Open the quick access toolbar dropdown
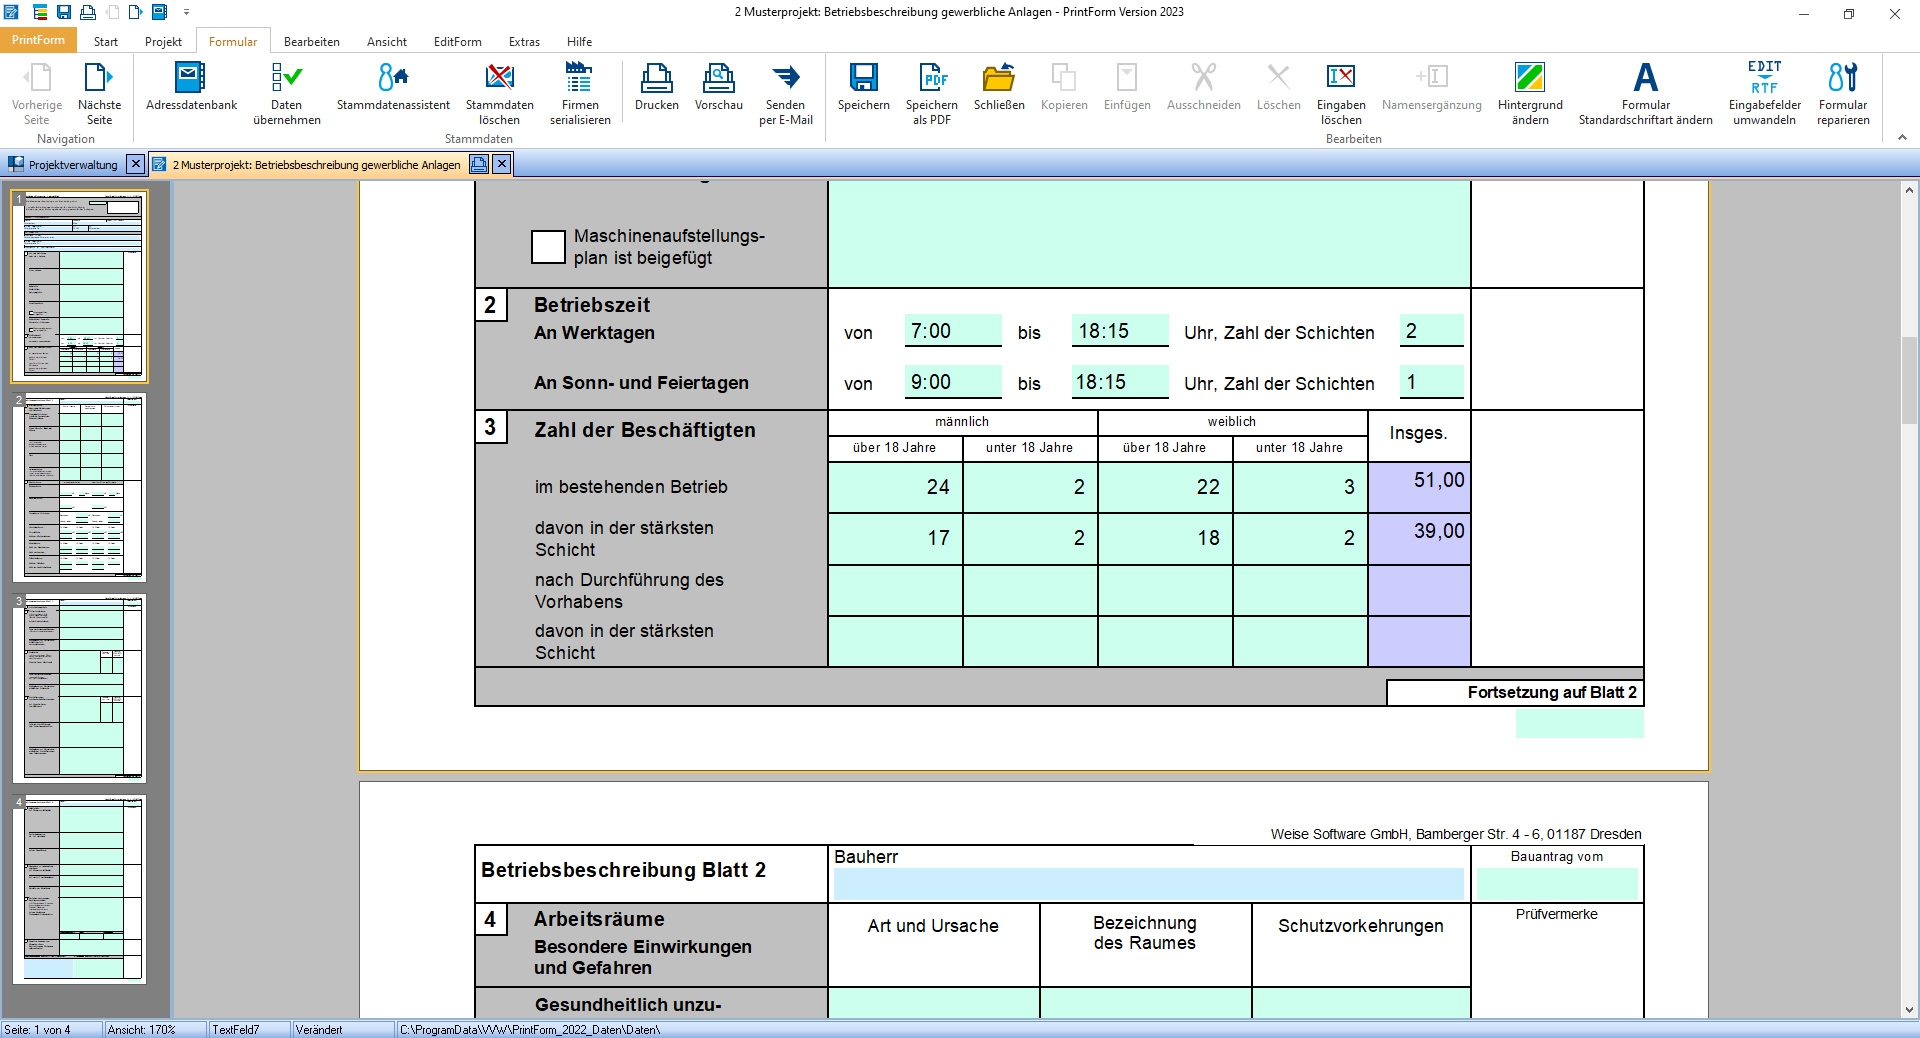This screenshot has width=1920, height=1038. (186, 13)
